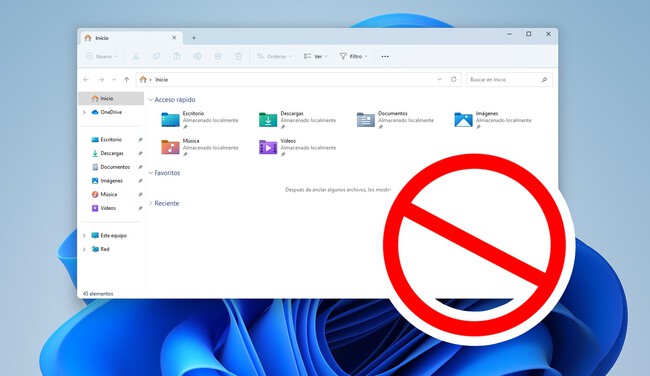Expand the Reciente section
The width and height of the screenshot is (650, 376).
[150, 204]
